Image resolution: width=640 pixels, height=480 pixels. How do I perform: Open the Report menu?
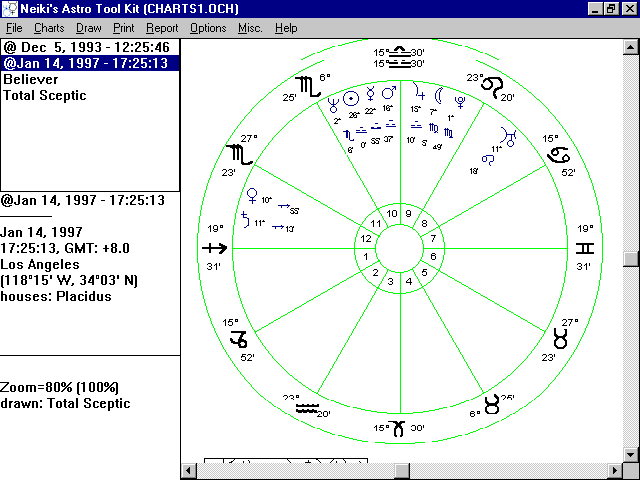[162, 28]
